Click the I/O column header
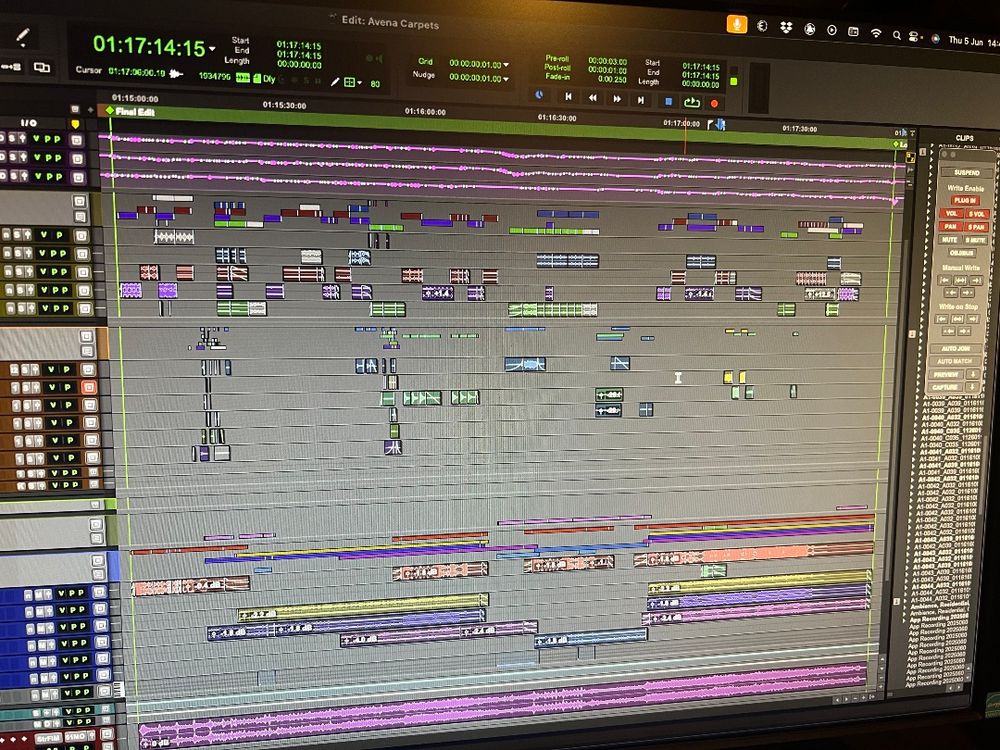 click(29, 122)
